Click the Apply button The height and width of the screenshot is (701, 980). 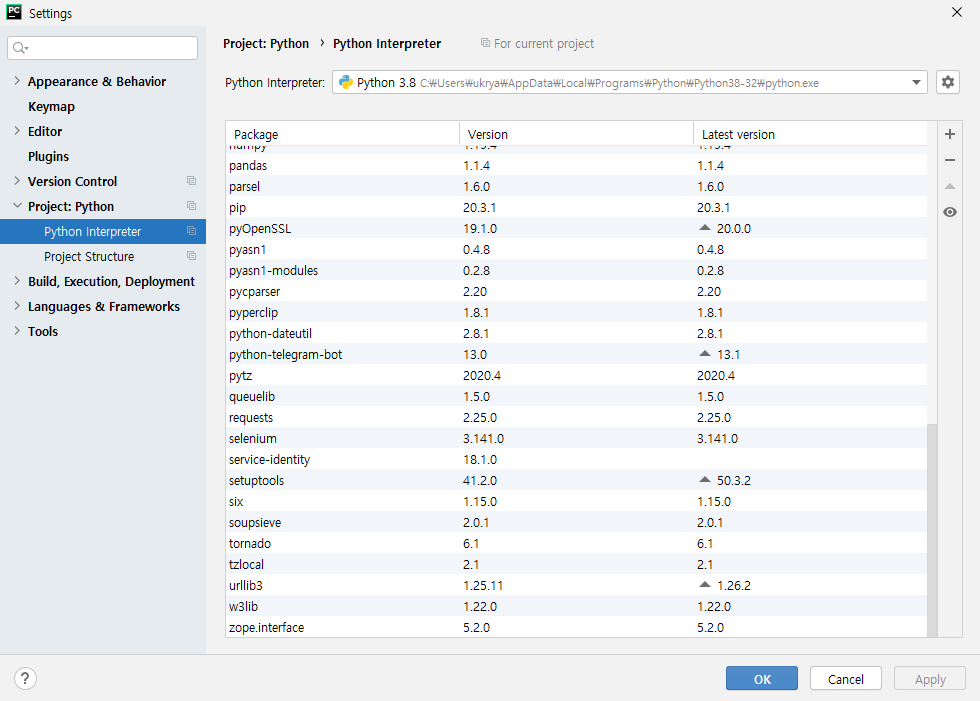(x=930, y=679)
